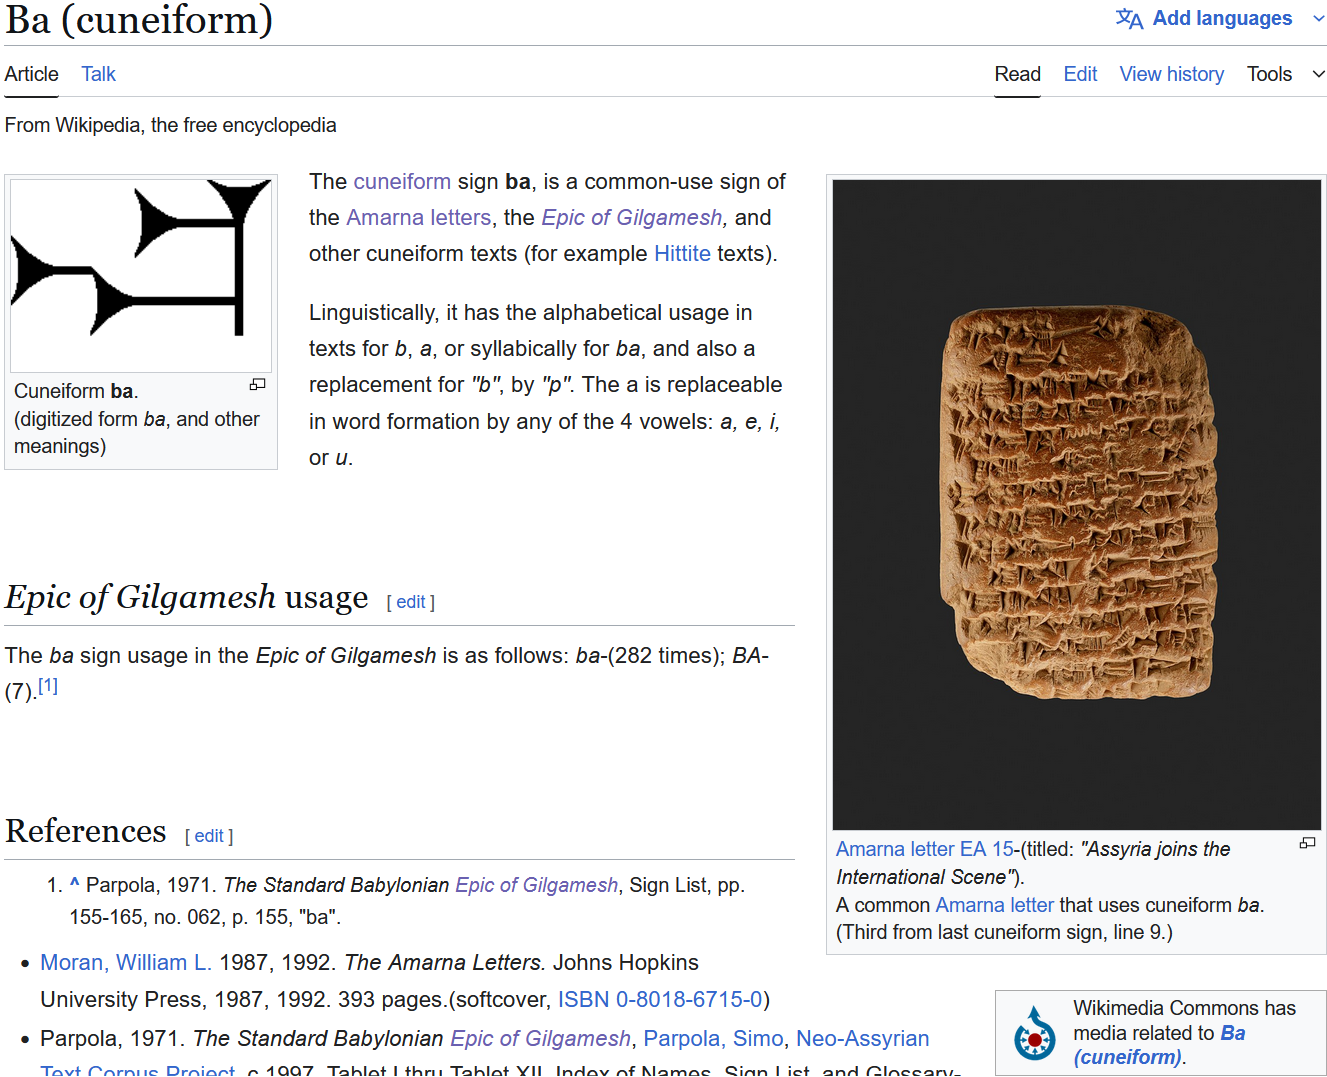Jump up via the reference caret arrow
This screenshot has height=1077, width=1327.
(x=74, y=884)
